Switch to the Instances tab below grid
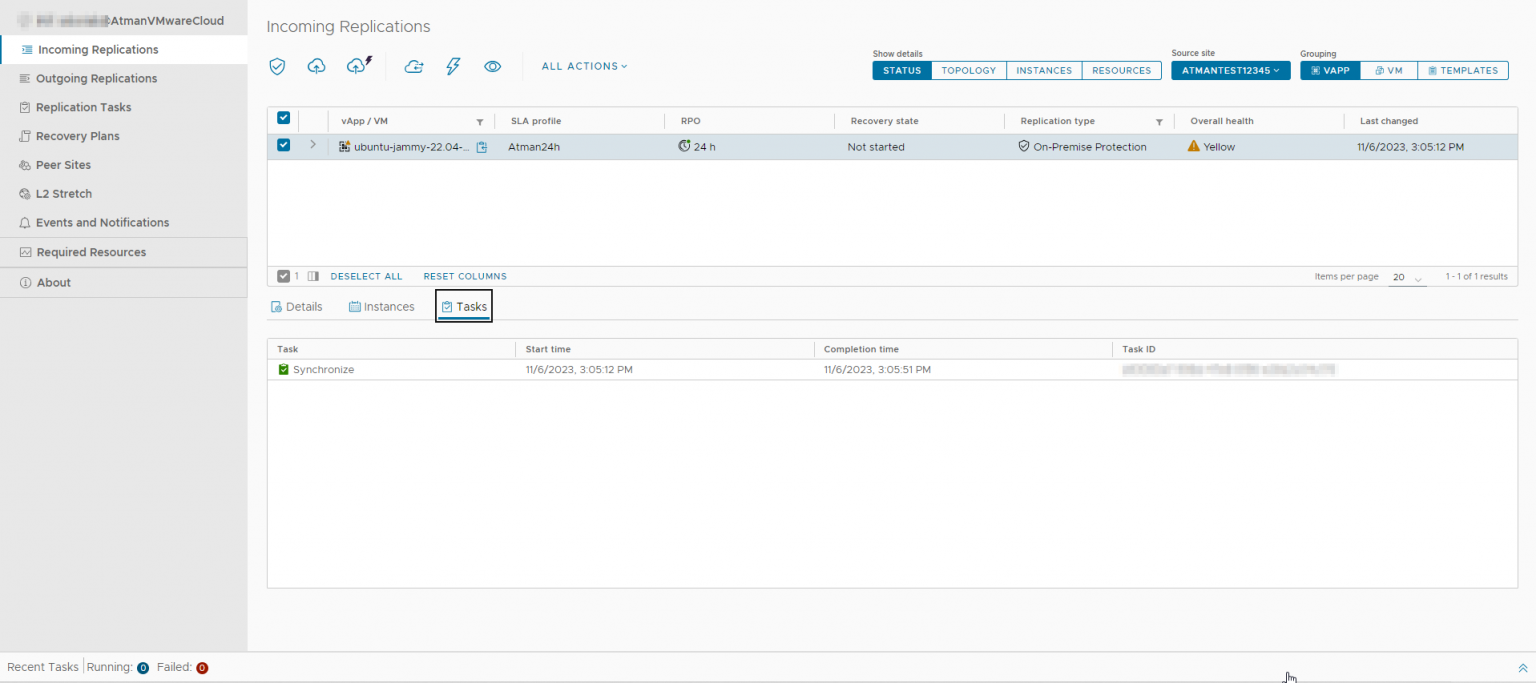 381,307
